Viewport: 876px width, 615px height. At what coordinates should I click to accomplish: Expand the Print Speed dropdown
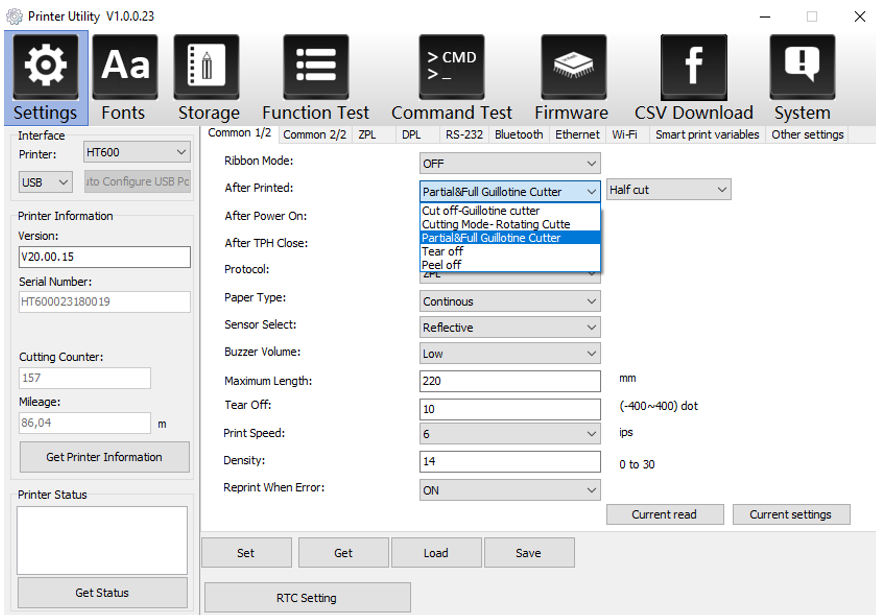[510, 434]
